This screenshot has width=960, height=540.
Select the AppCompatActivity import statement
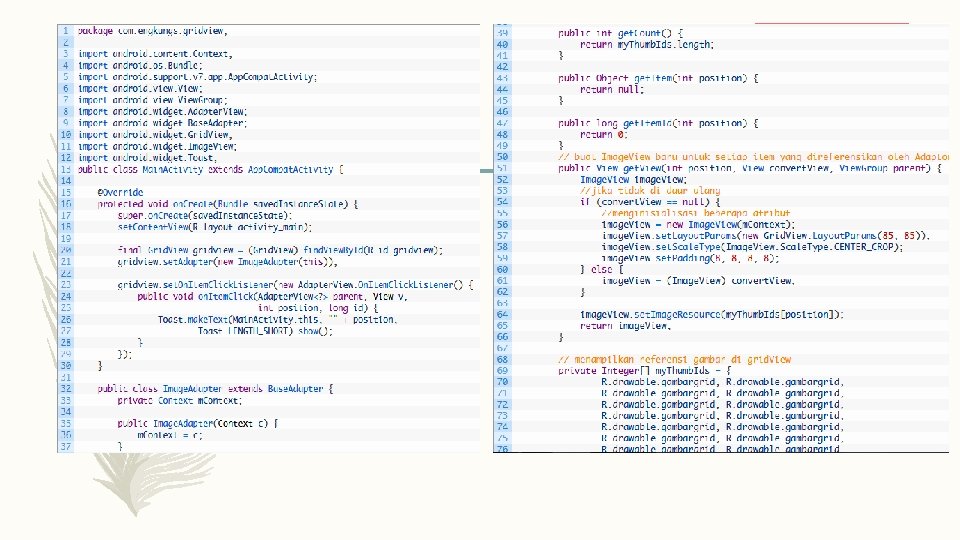click(197, 77)
